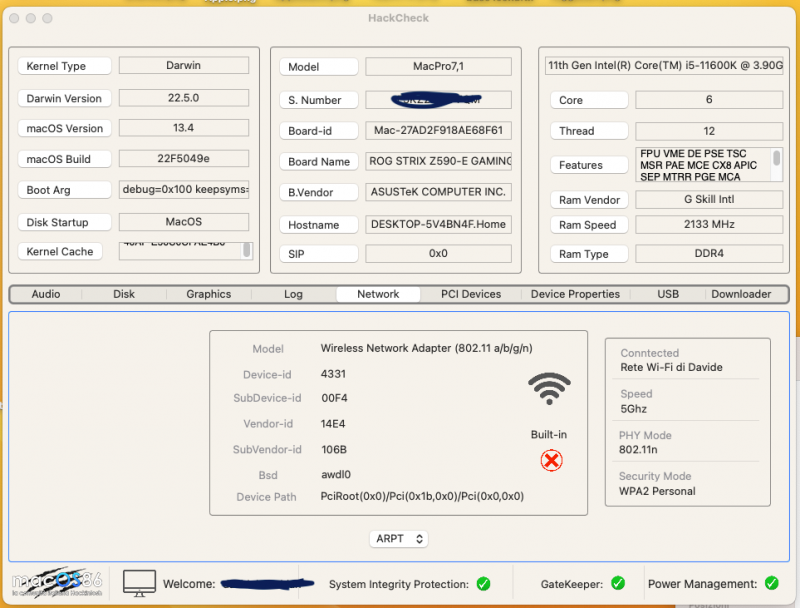The width and height of the screenshot is (800, 608).
Task: Click the Wi-Fi signal icon
Action: point(549,389)
